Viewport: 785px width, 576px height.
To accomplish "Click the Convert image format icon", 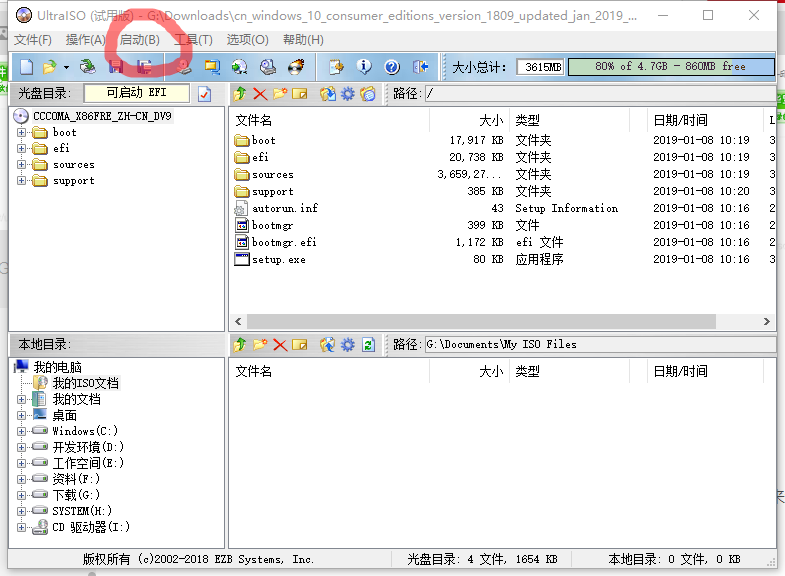I will tap(212, 67).
